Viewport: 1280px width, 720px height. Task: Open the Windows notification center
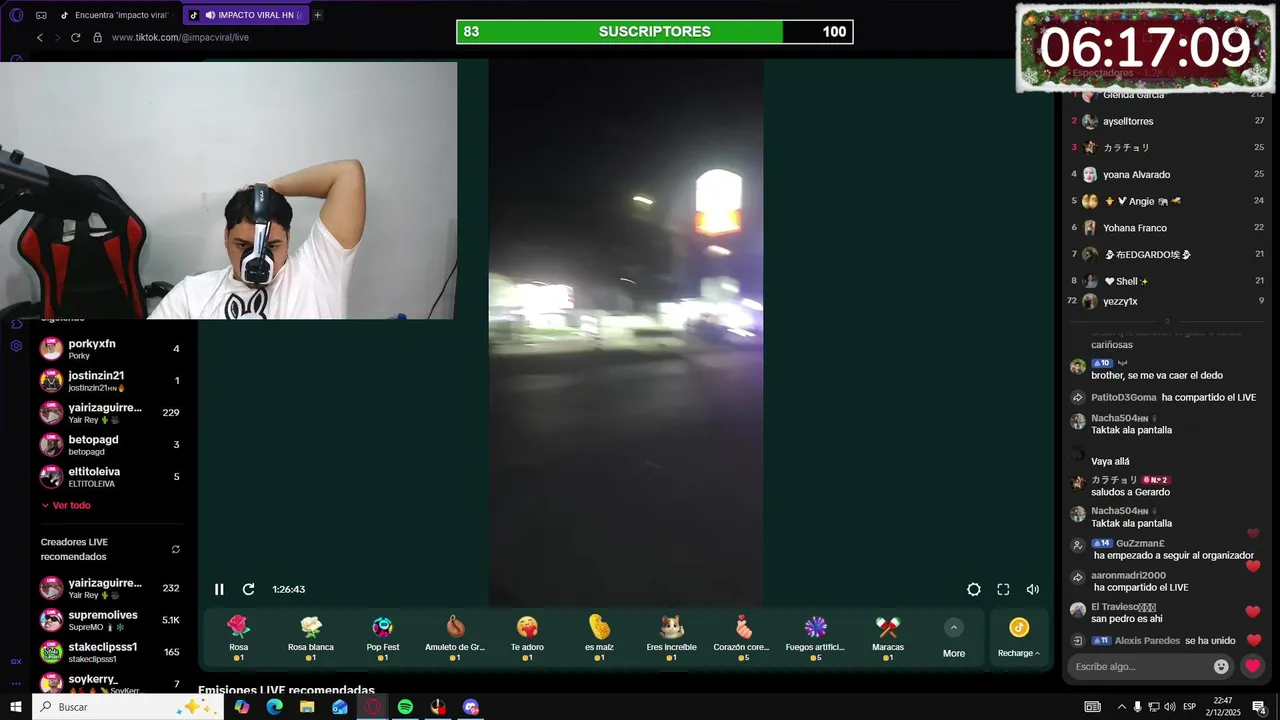point(1260,707)
